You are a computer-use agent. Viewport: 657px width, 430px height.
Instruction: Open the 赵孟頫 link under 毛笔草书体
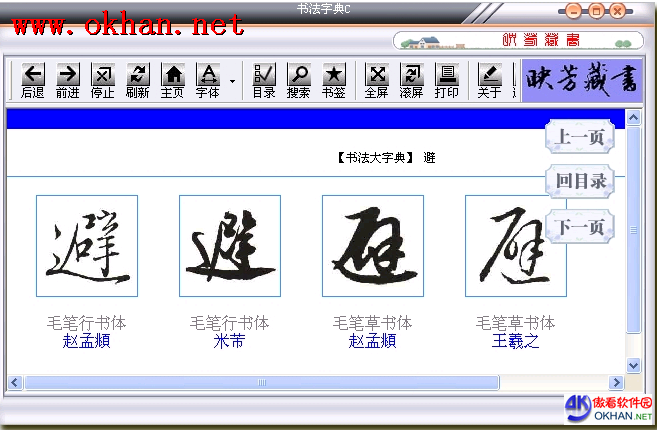pos(372,341)
